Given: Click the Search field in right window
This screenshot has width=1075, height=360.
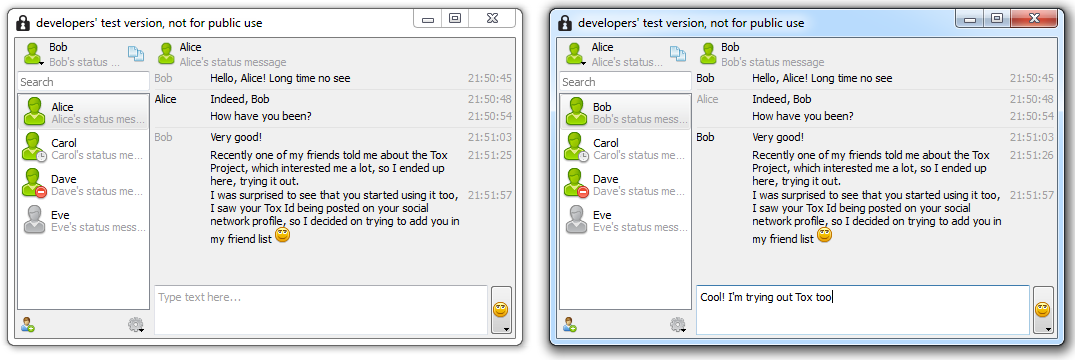Looking at the screenshot, I should tap(625, 82).
